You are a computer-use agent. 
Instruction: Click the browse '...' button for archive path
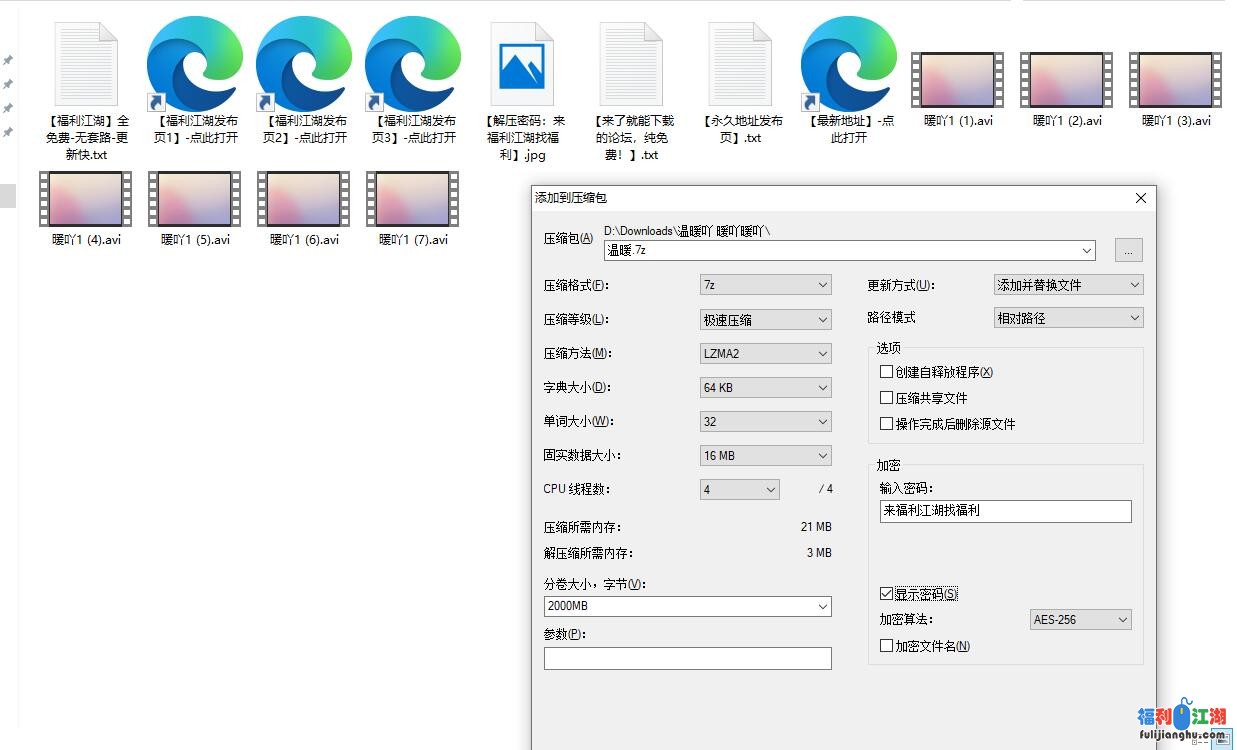(x=1128, y=251)
